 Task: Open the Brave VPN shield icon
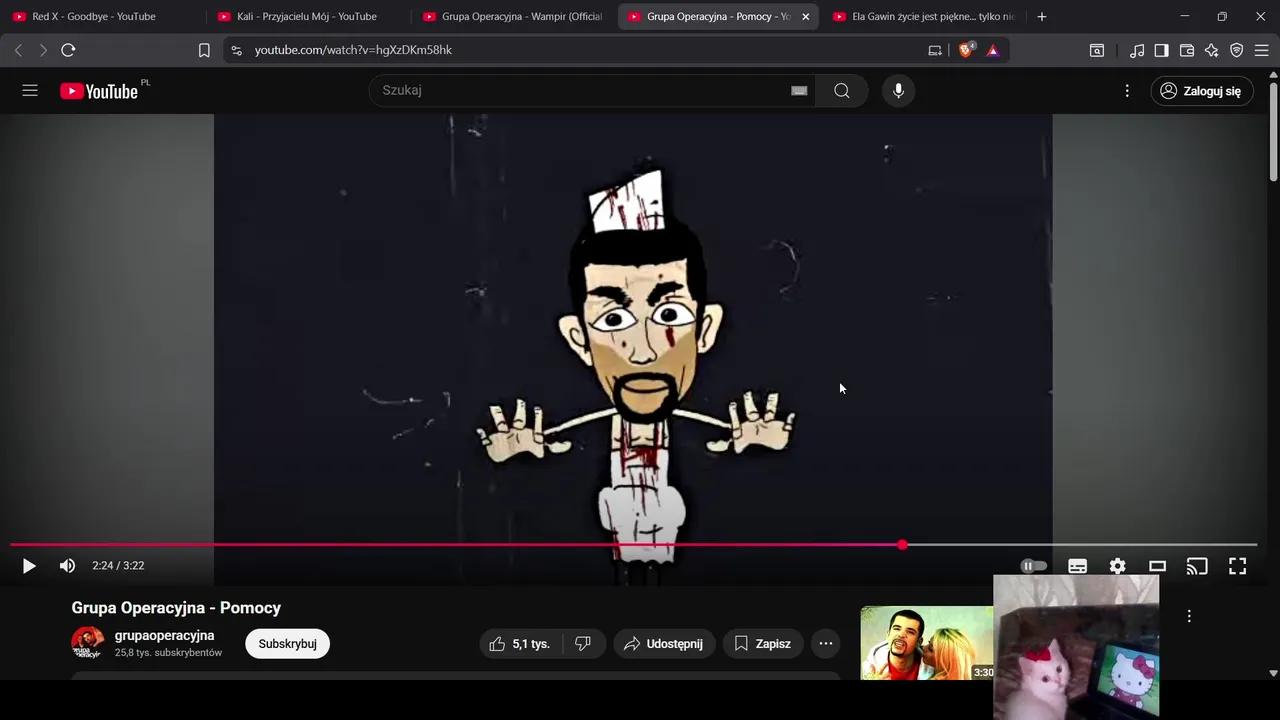[1237, 50]
